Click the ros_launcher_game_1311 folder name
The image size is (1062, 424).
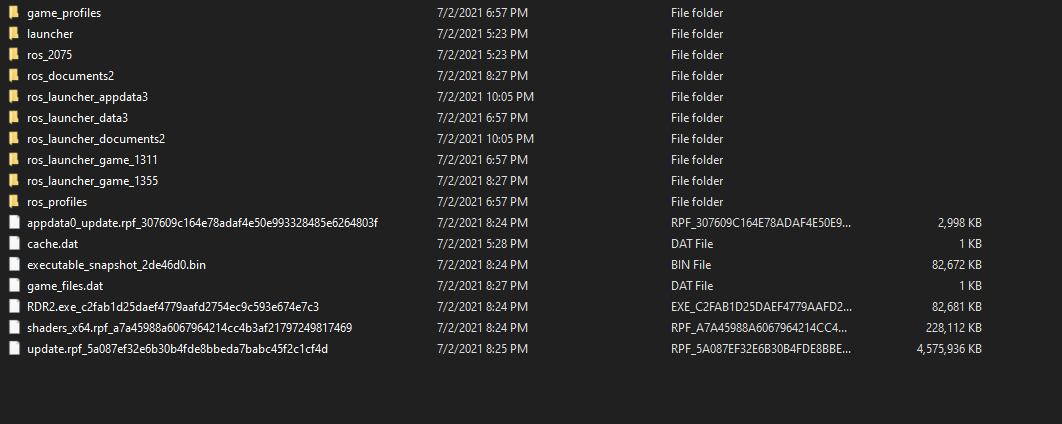[x=93, y=160]
